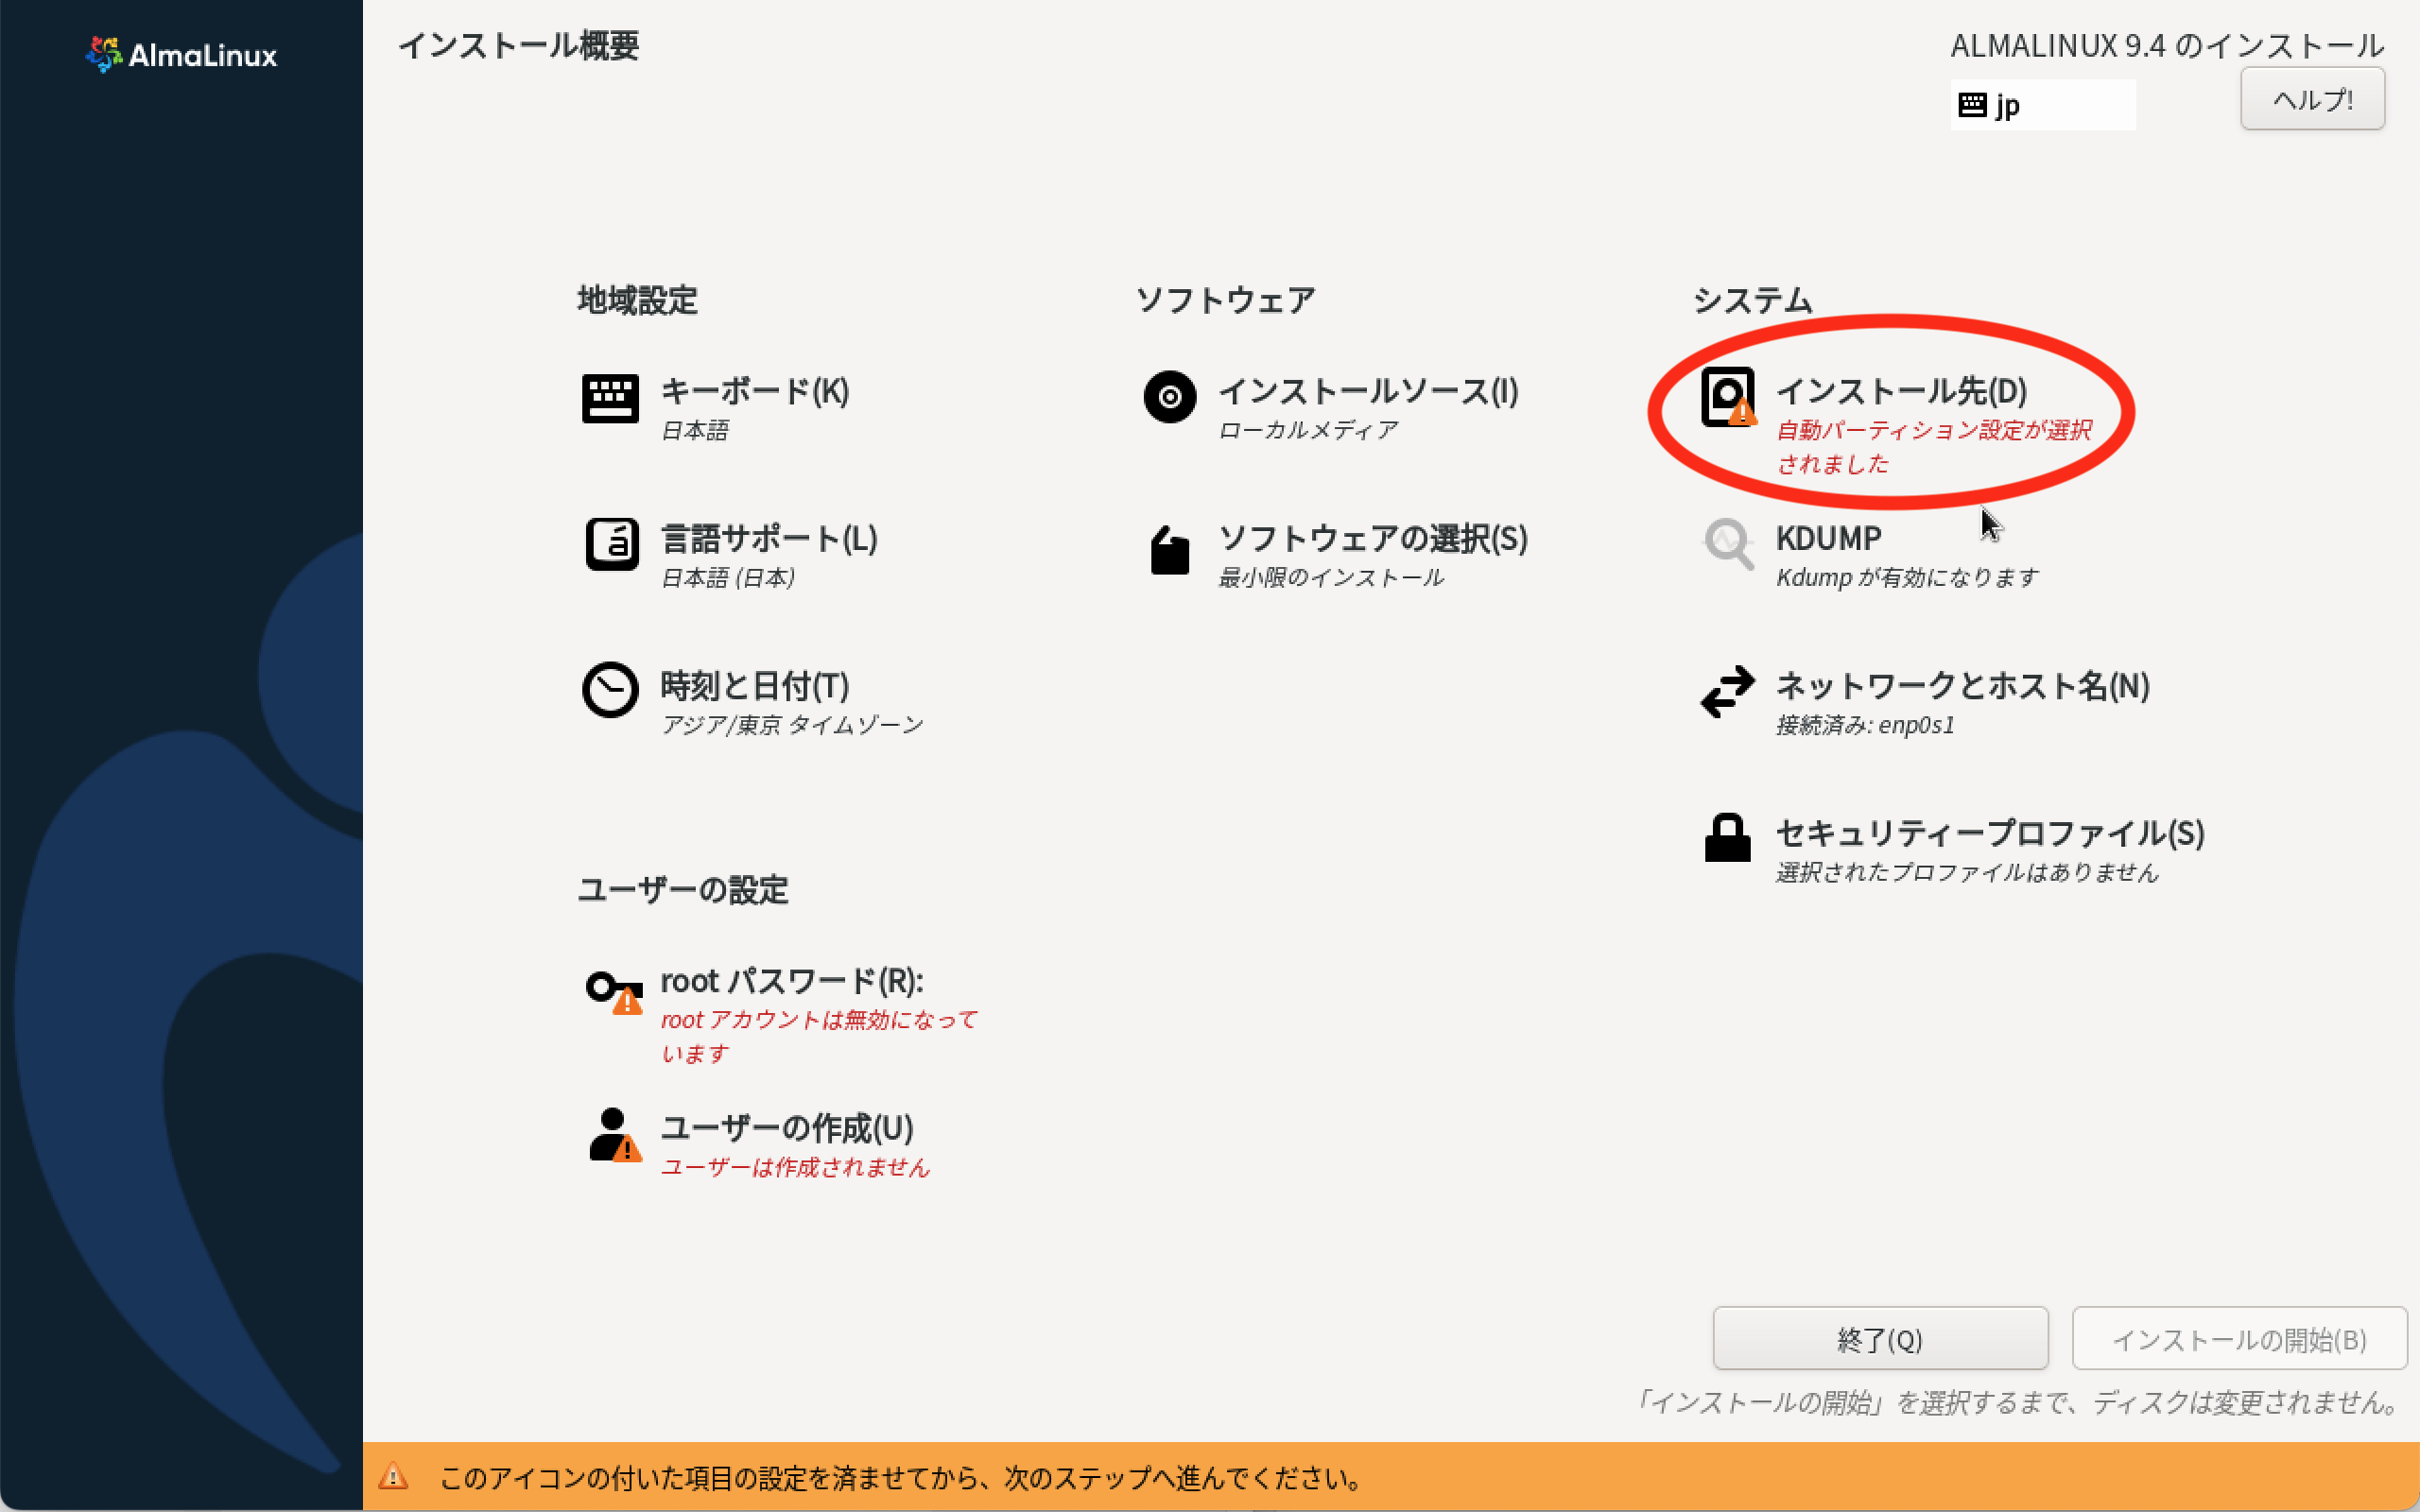The width and height of the screenshot is (2420, 1512).
Task: Open キーボード(K) settings
Action: click(755, 391)
